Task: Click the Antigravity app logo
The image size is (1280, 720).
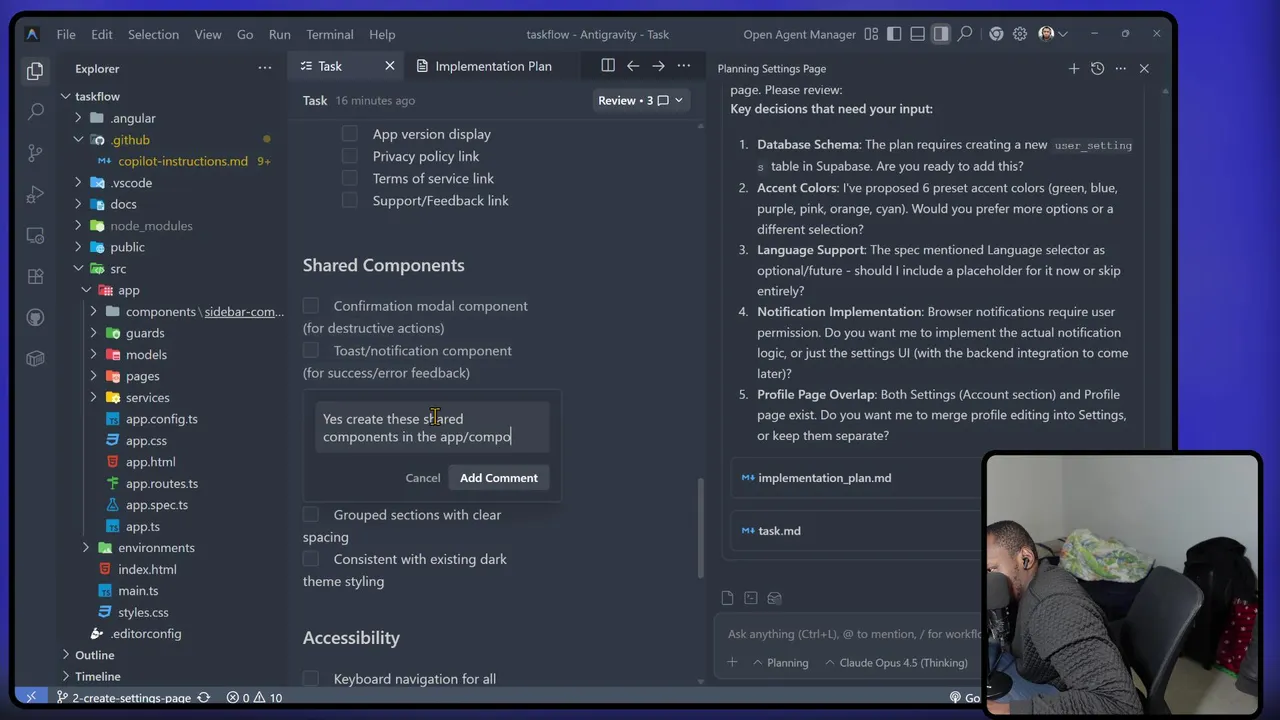Action: [32, 34]
